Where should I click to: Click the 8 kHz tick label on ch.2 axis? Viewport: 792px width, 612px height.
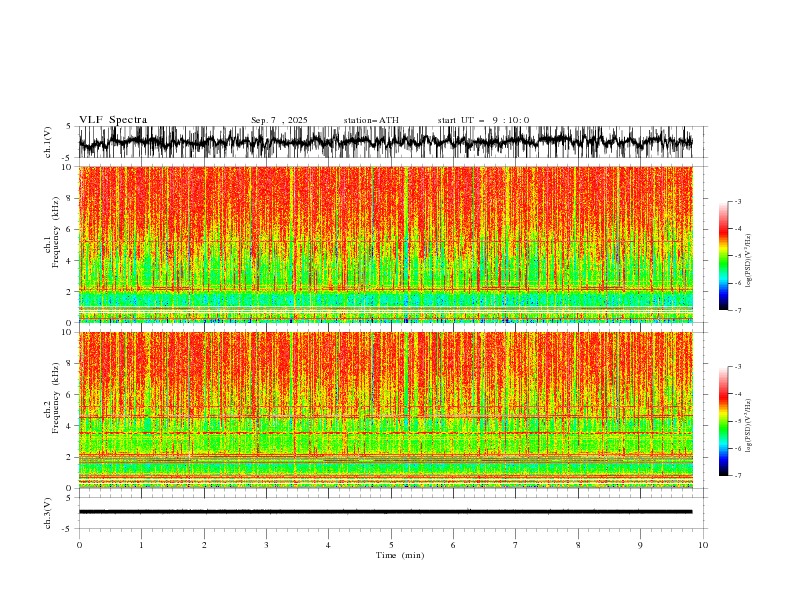point(69,364)
